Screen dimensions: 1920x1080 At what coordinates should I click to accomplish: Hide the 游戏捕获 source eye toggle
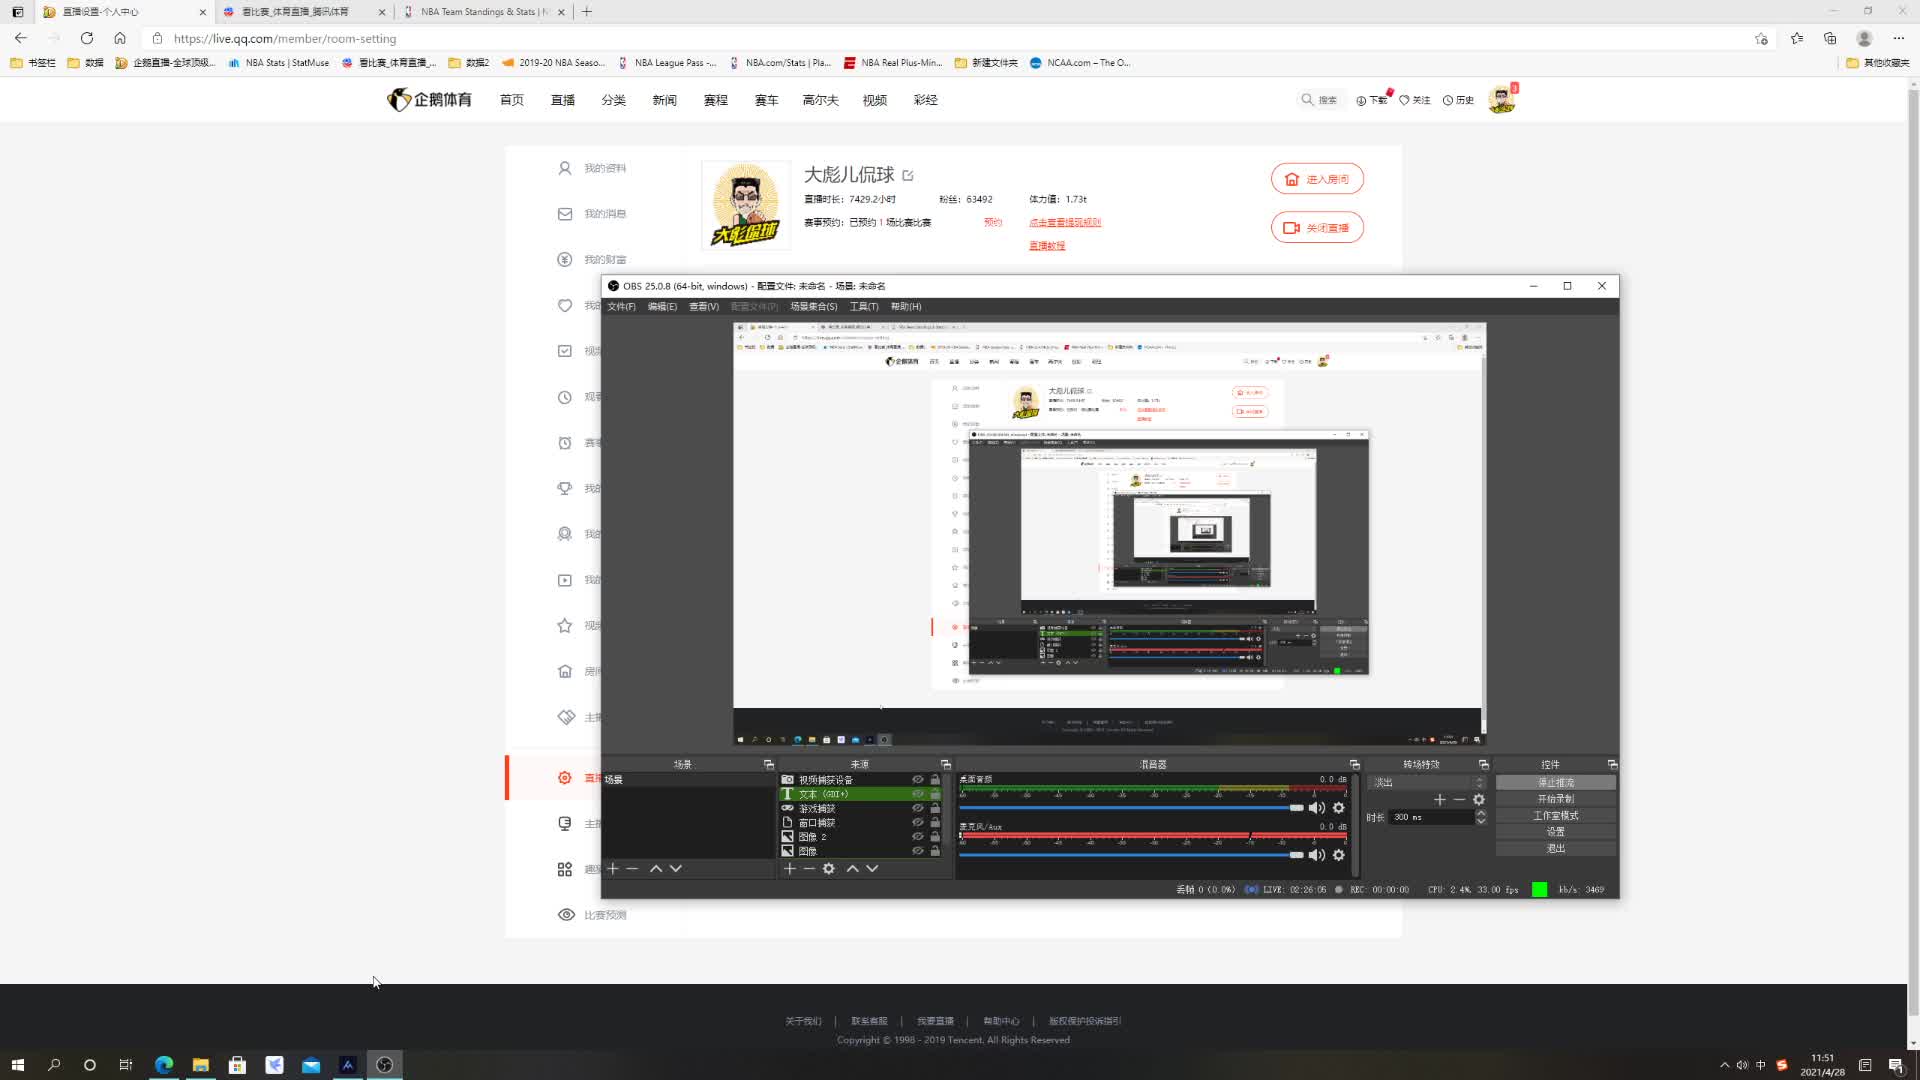[917, 808]
